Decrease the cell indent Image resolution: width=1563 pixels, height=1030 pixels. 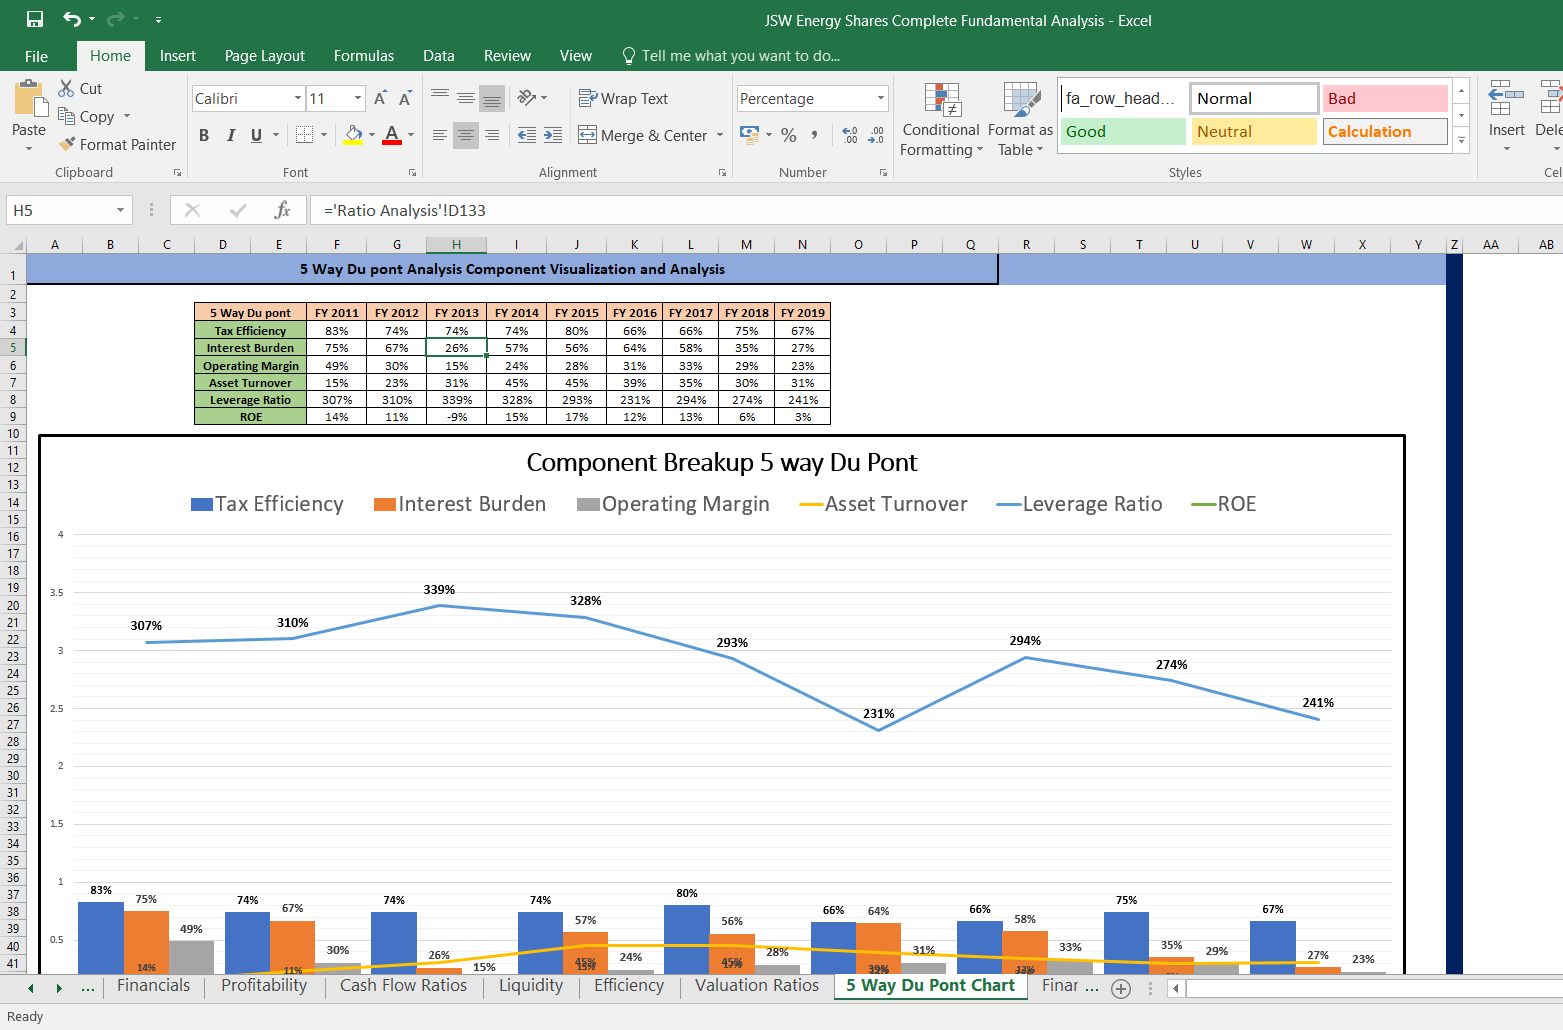(x=527, y=135)
